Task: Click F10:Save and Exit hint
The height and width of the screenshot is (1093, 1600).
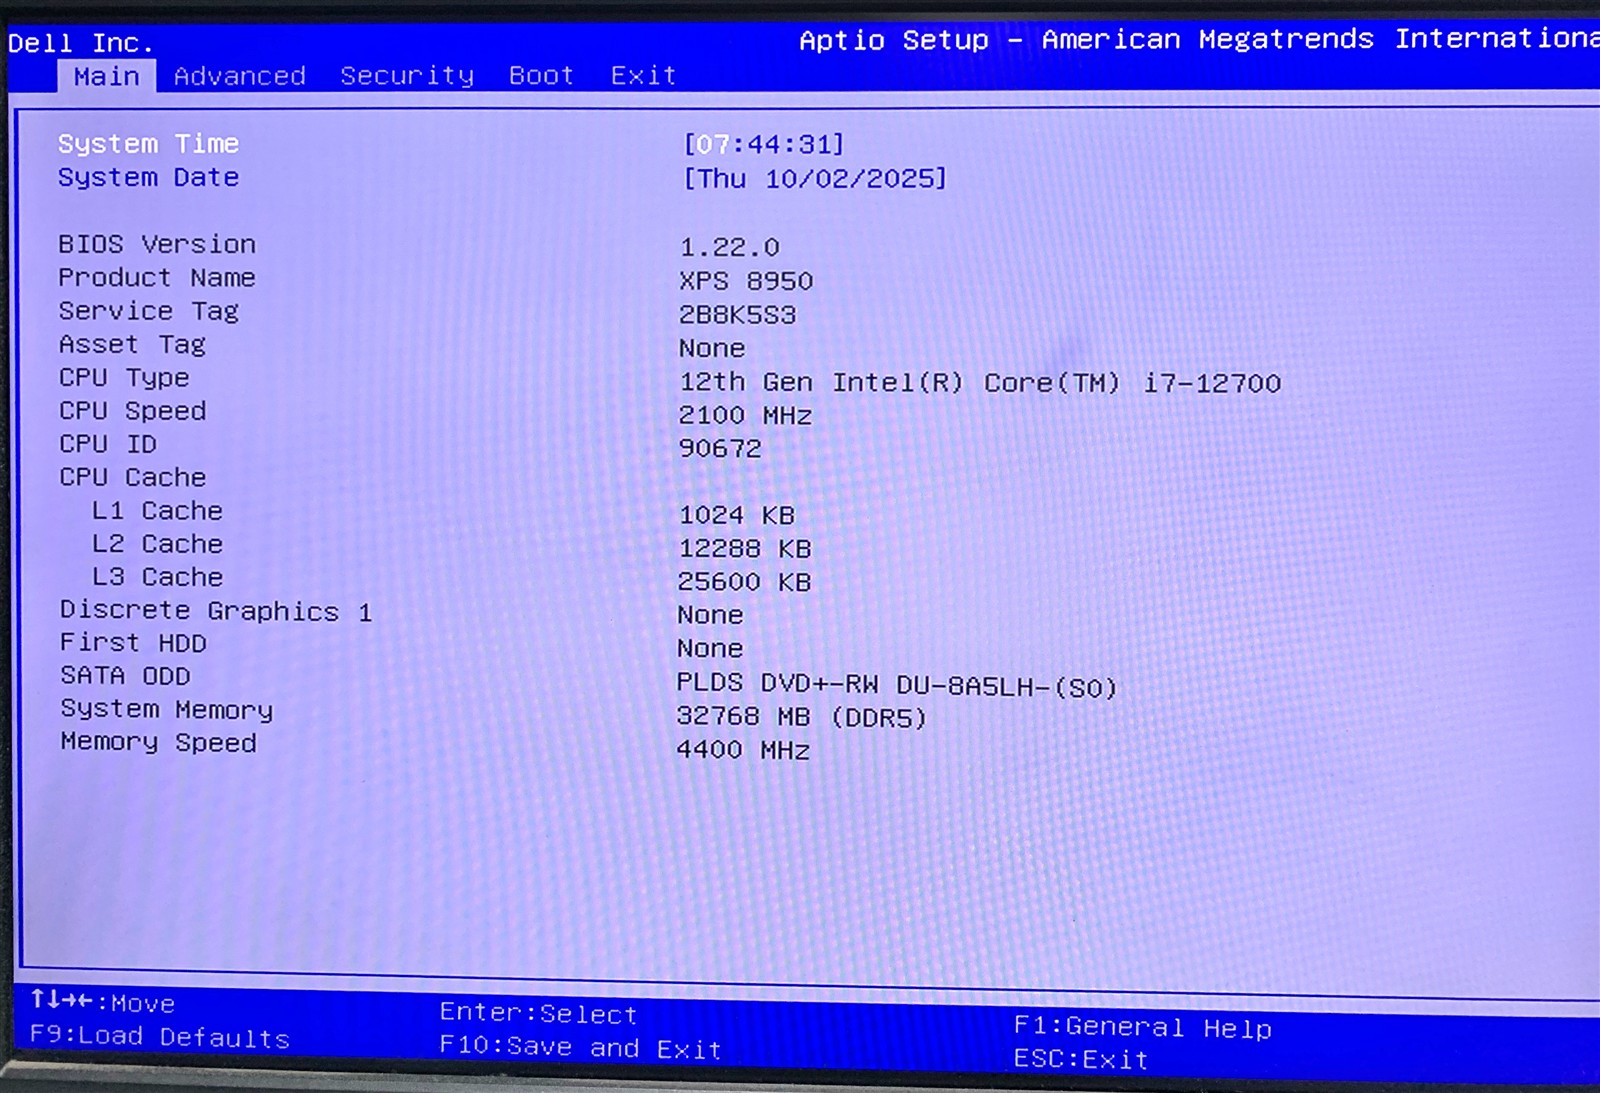Action: (580, 1048)
